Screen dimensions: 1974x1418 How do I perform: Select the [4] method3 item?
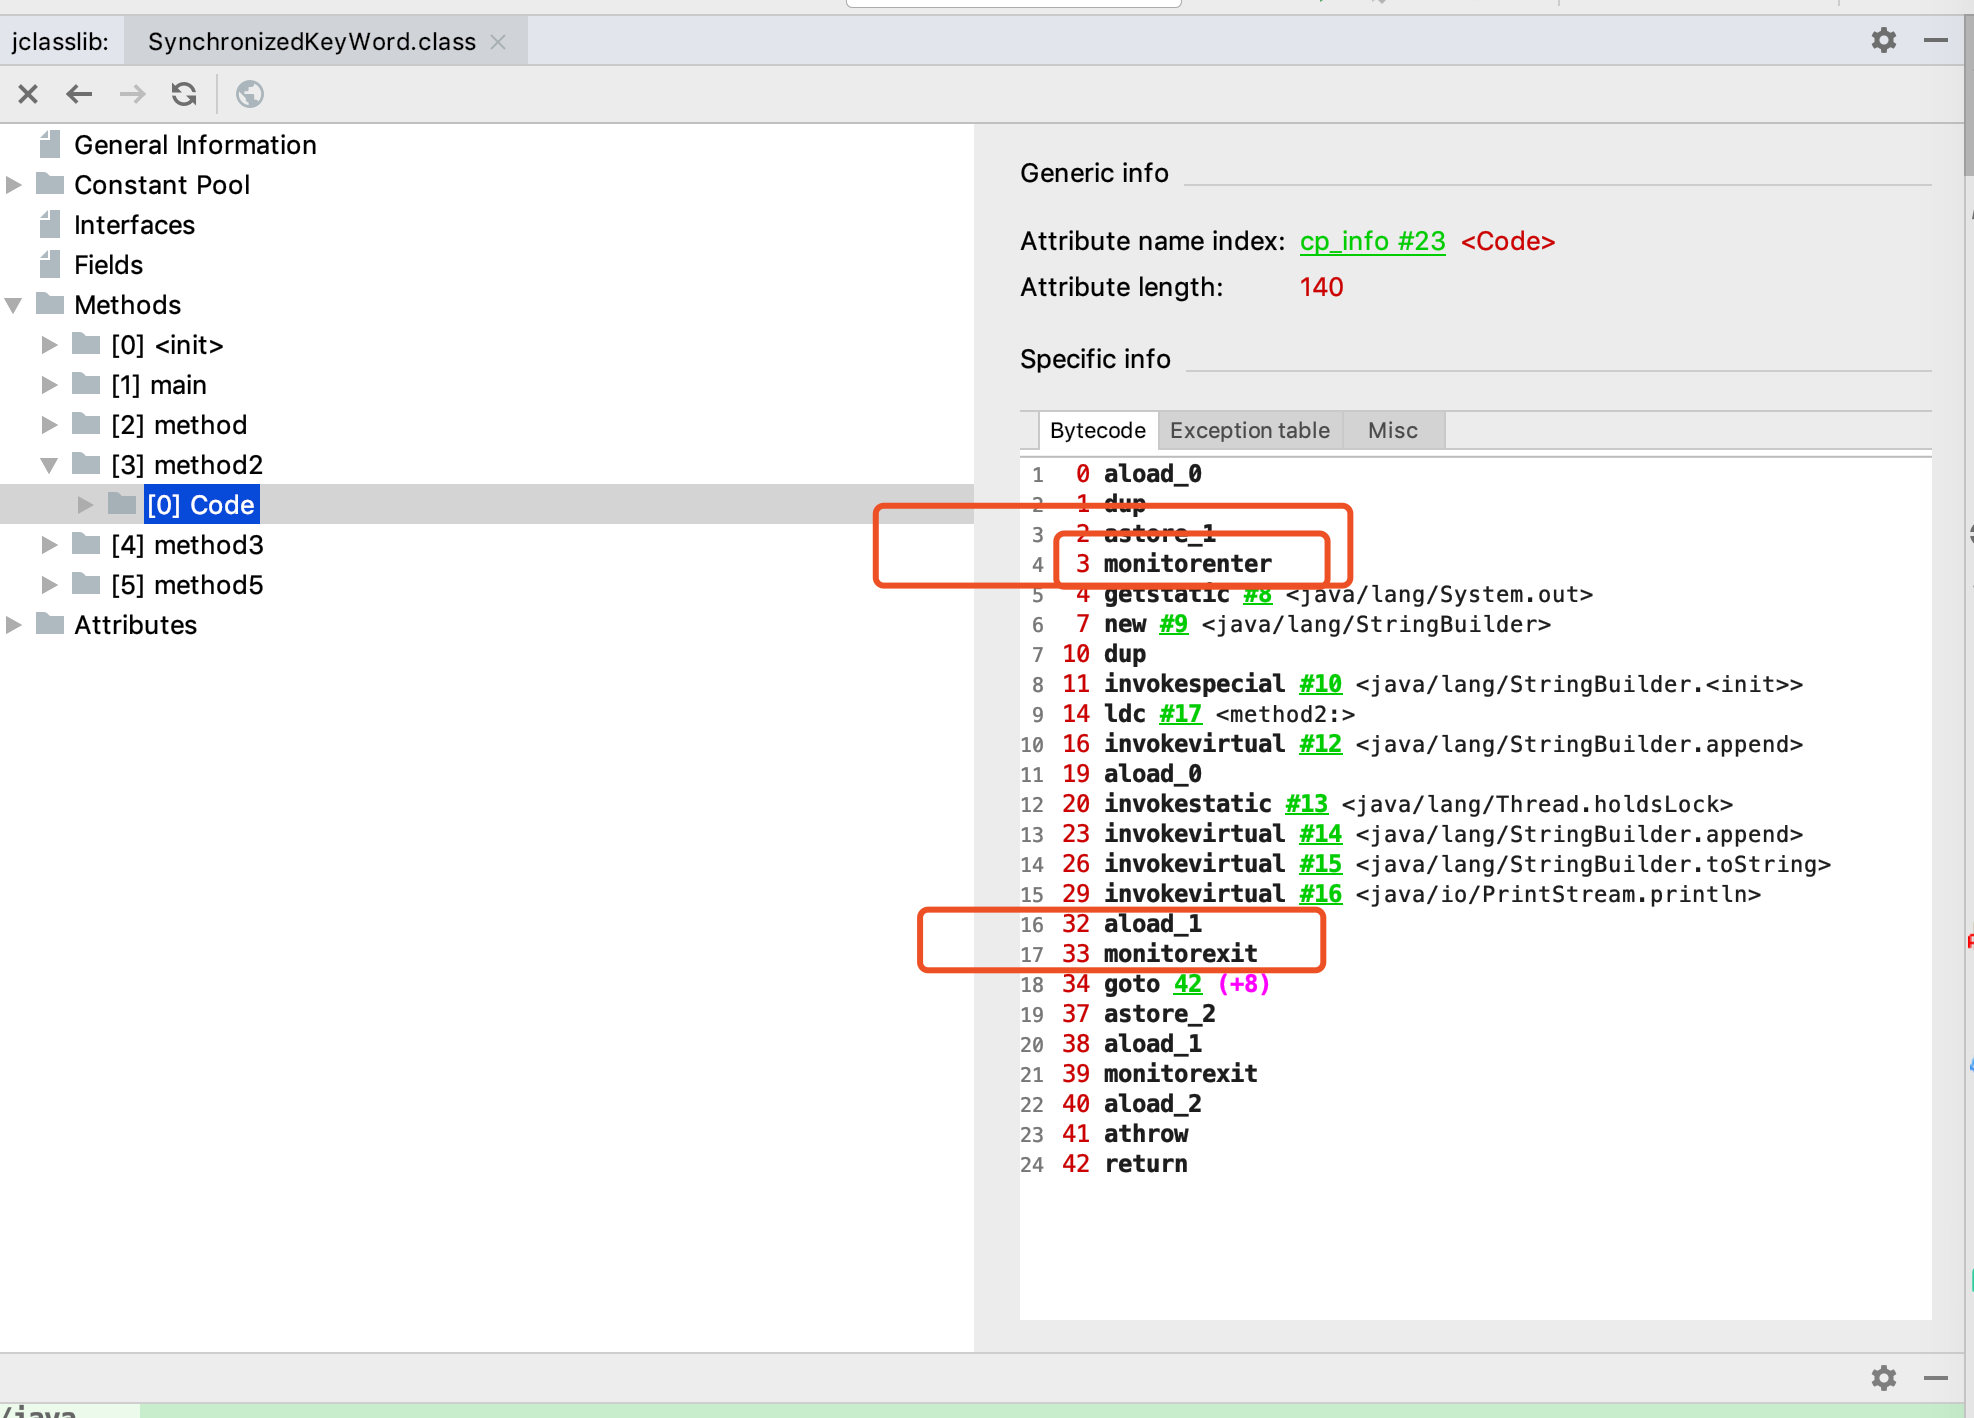tap(187, 545)
